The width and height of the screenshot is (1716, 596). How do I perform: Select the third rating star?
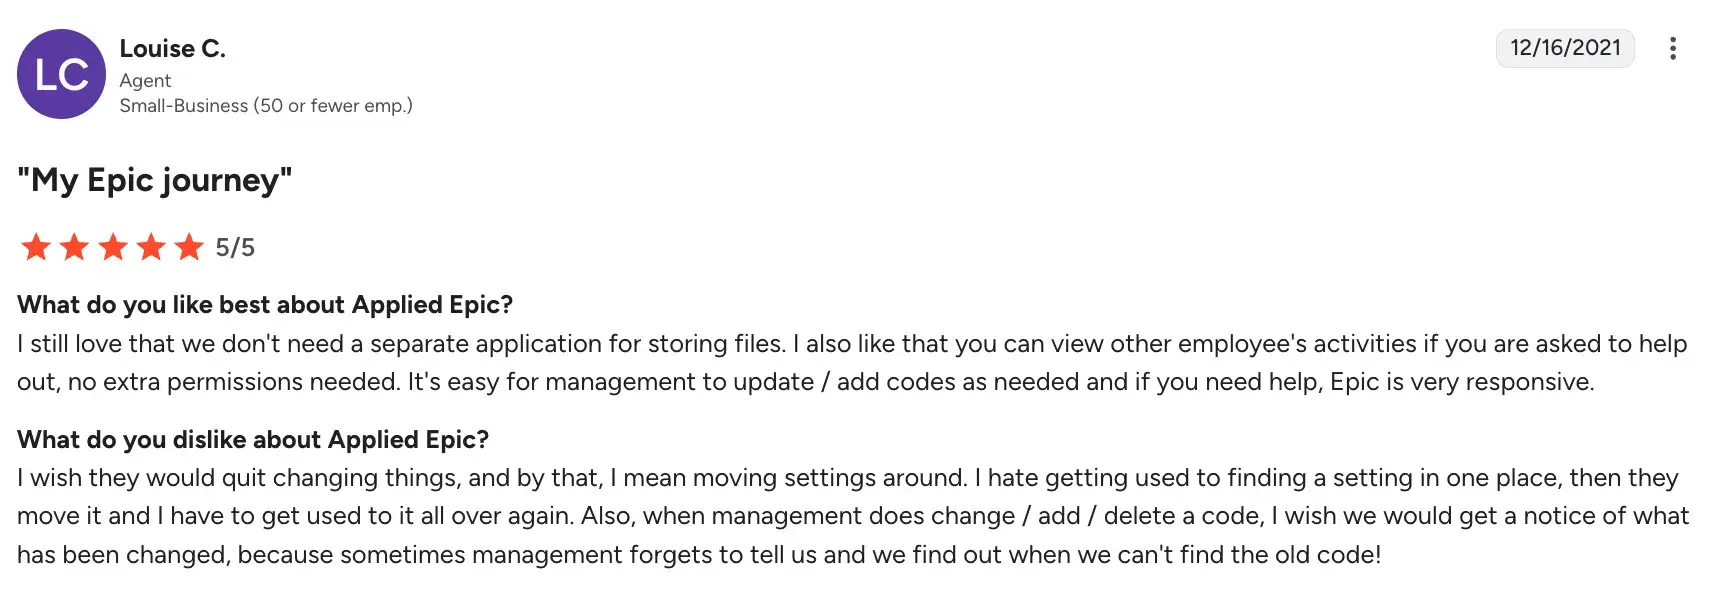113,247
